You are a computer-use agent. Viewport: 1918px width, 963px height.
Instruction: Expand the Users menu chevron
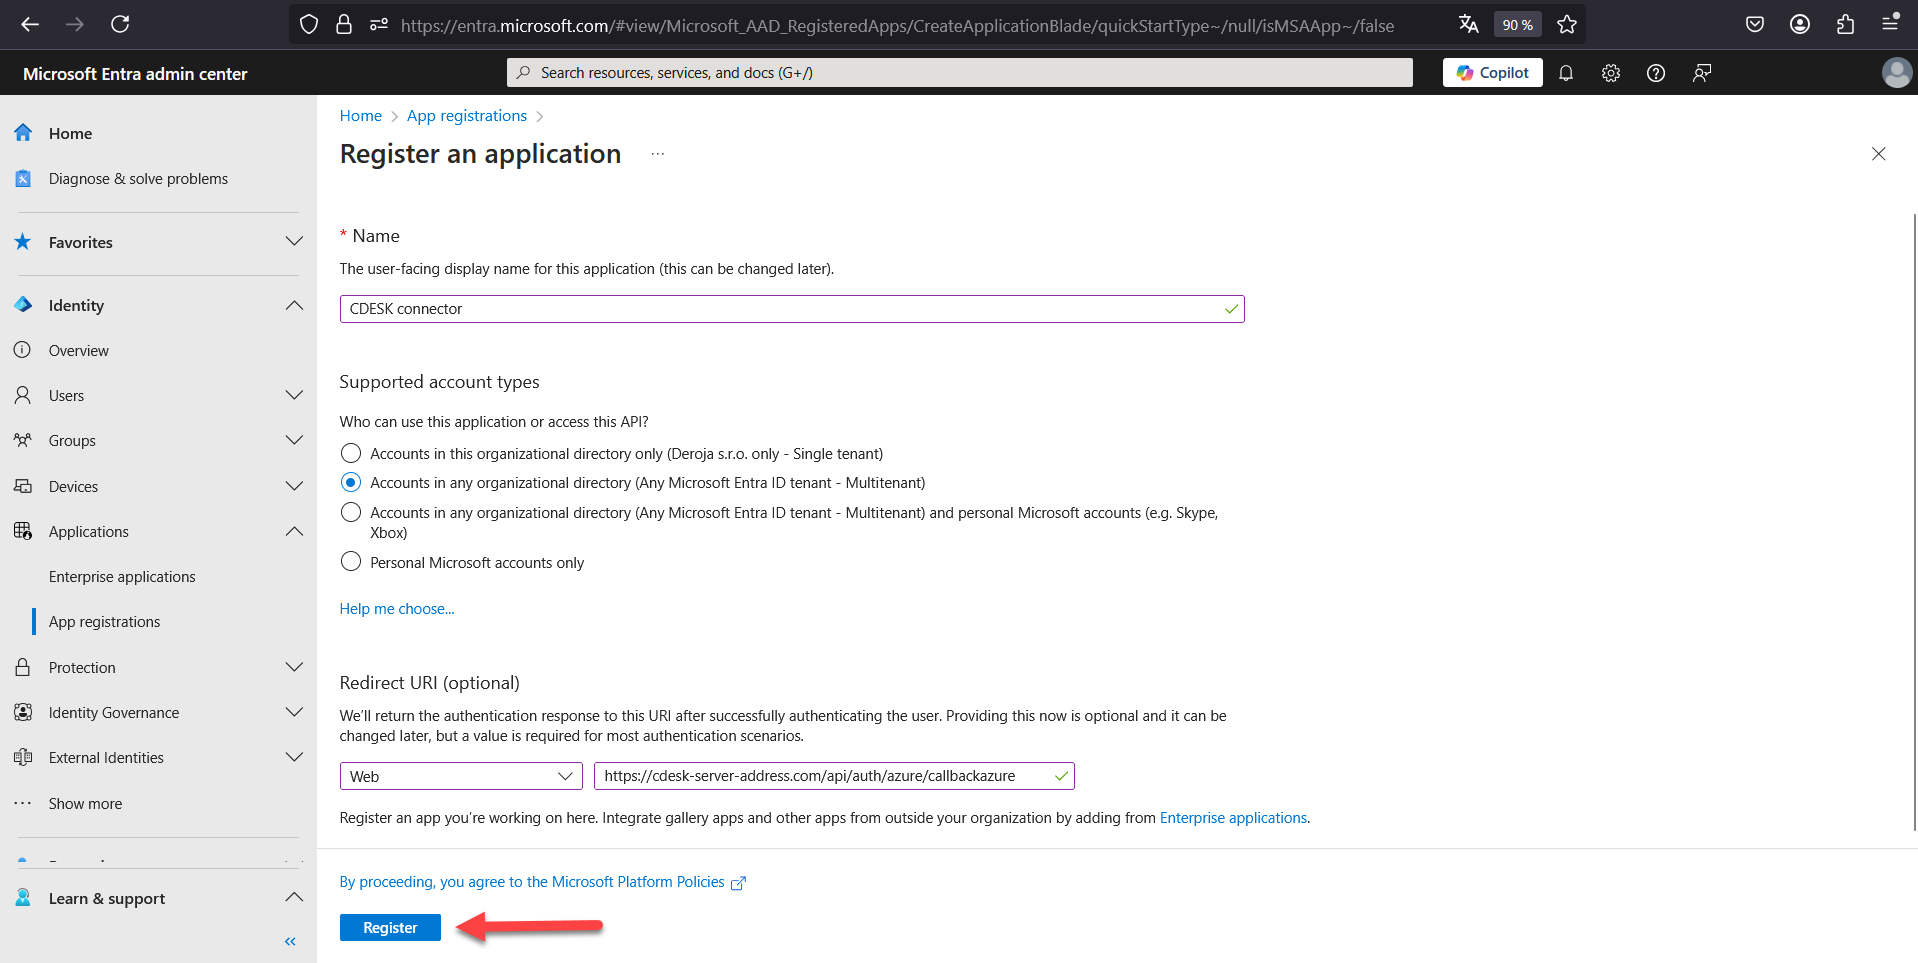pyautogui.click(x=294, y=395)
